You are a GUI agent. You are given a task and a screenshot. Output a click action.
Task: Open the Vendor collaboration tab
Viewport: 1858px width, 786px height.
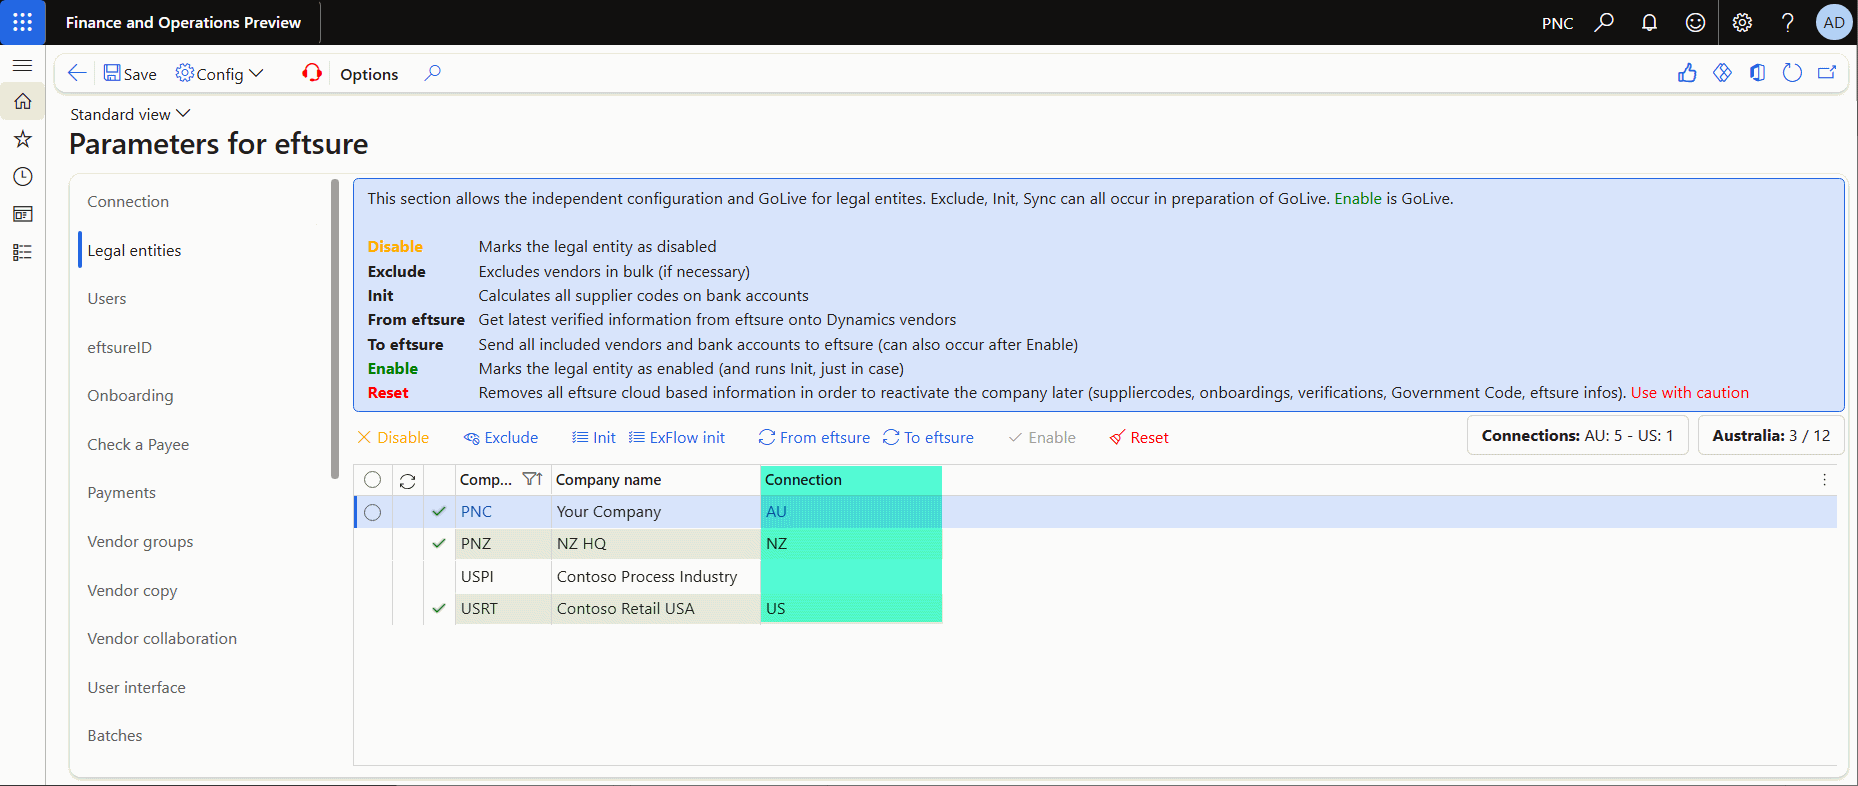[162, 639]
